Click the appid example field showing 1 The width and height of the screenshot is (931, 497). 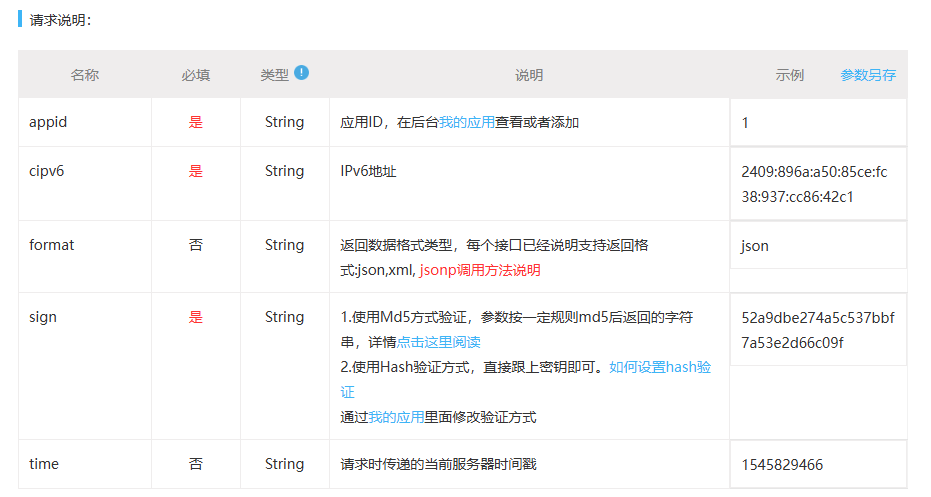818,123
